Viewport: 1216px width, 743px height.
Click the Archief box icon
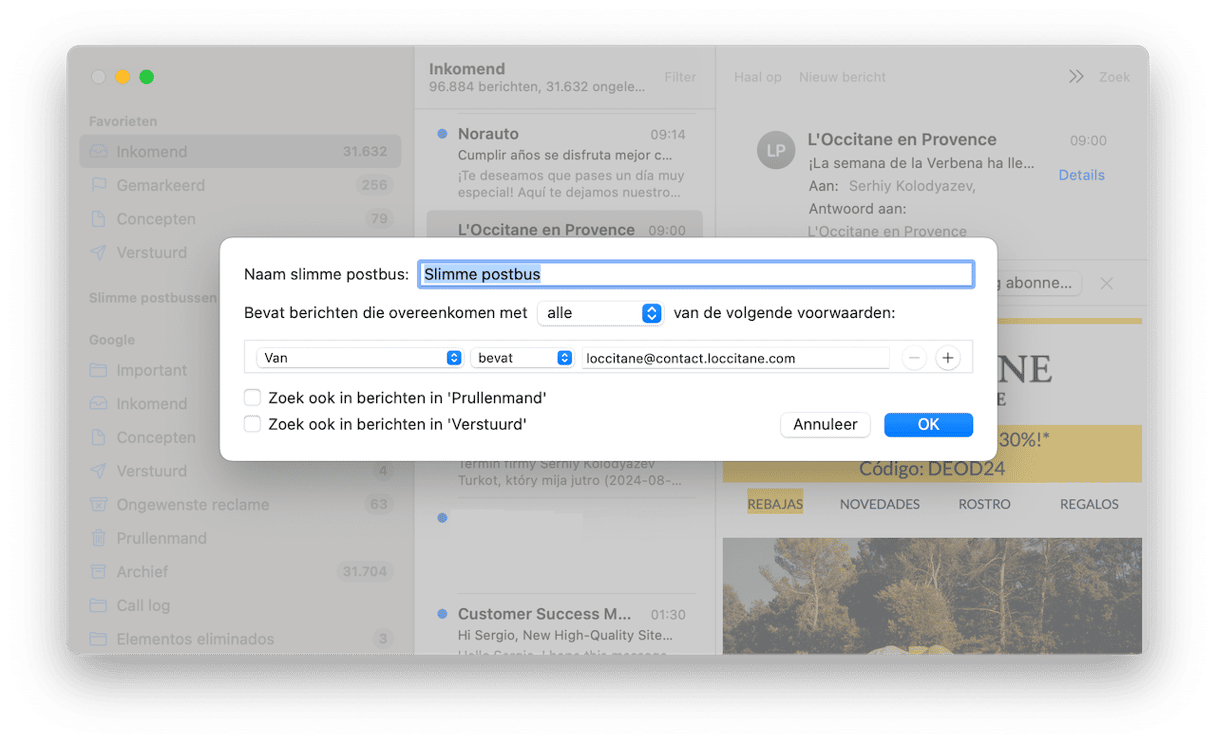click(x=98, y=571)
